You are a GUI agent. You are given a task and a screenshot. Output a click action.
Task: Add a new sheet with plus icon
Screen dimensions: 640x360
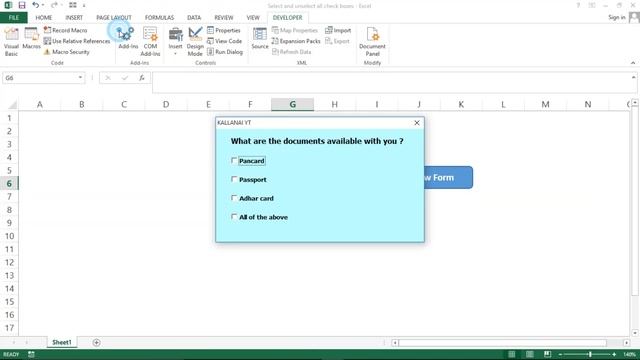[96, 342]
